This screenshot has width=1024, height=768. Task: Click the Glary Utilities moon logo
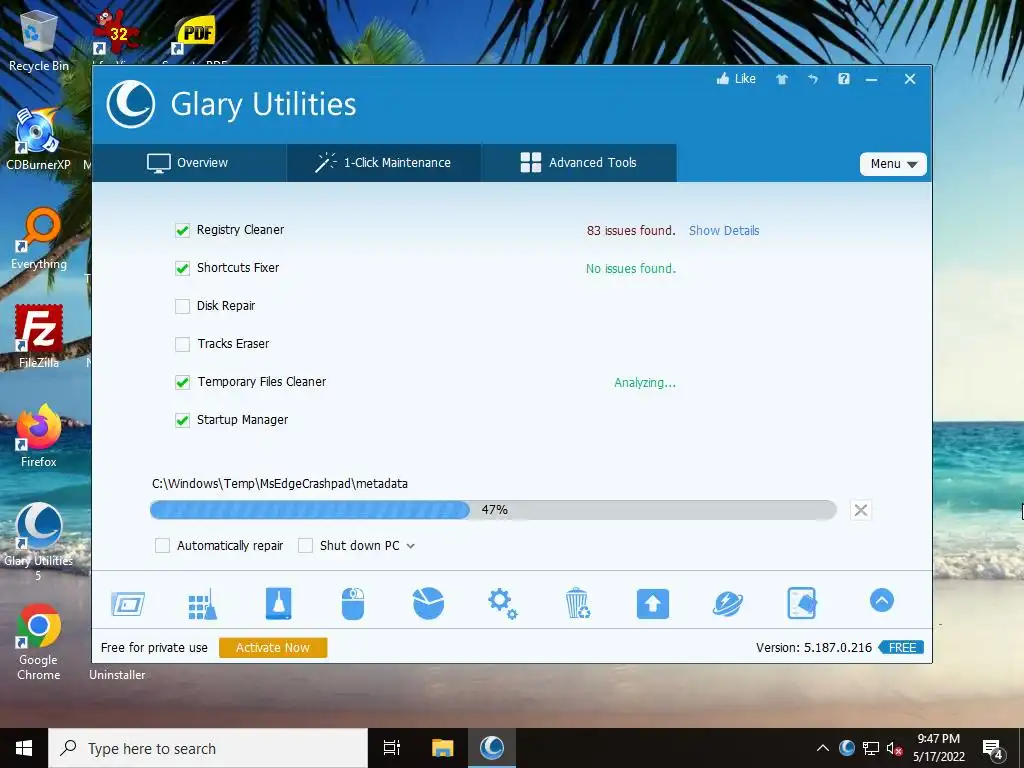131,104
